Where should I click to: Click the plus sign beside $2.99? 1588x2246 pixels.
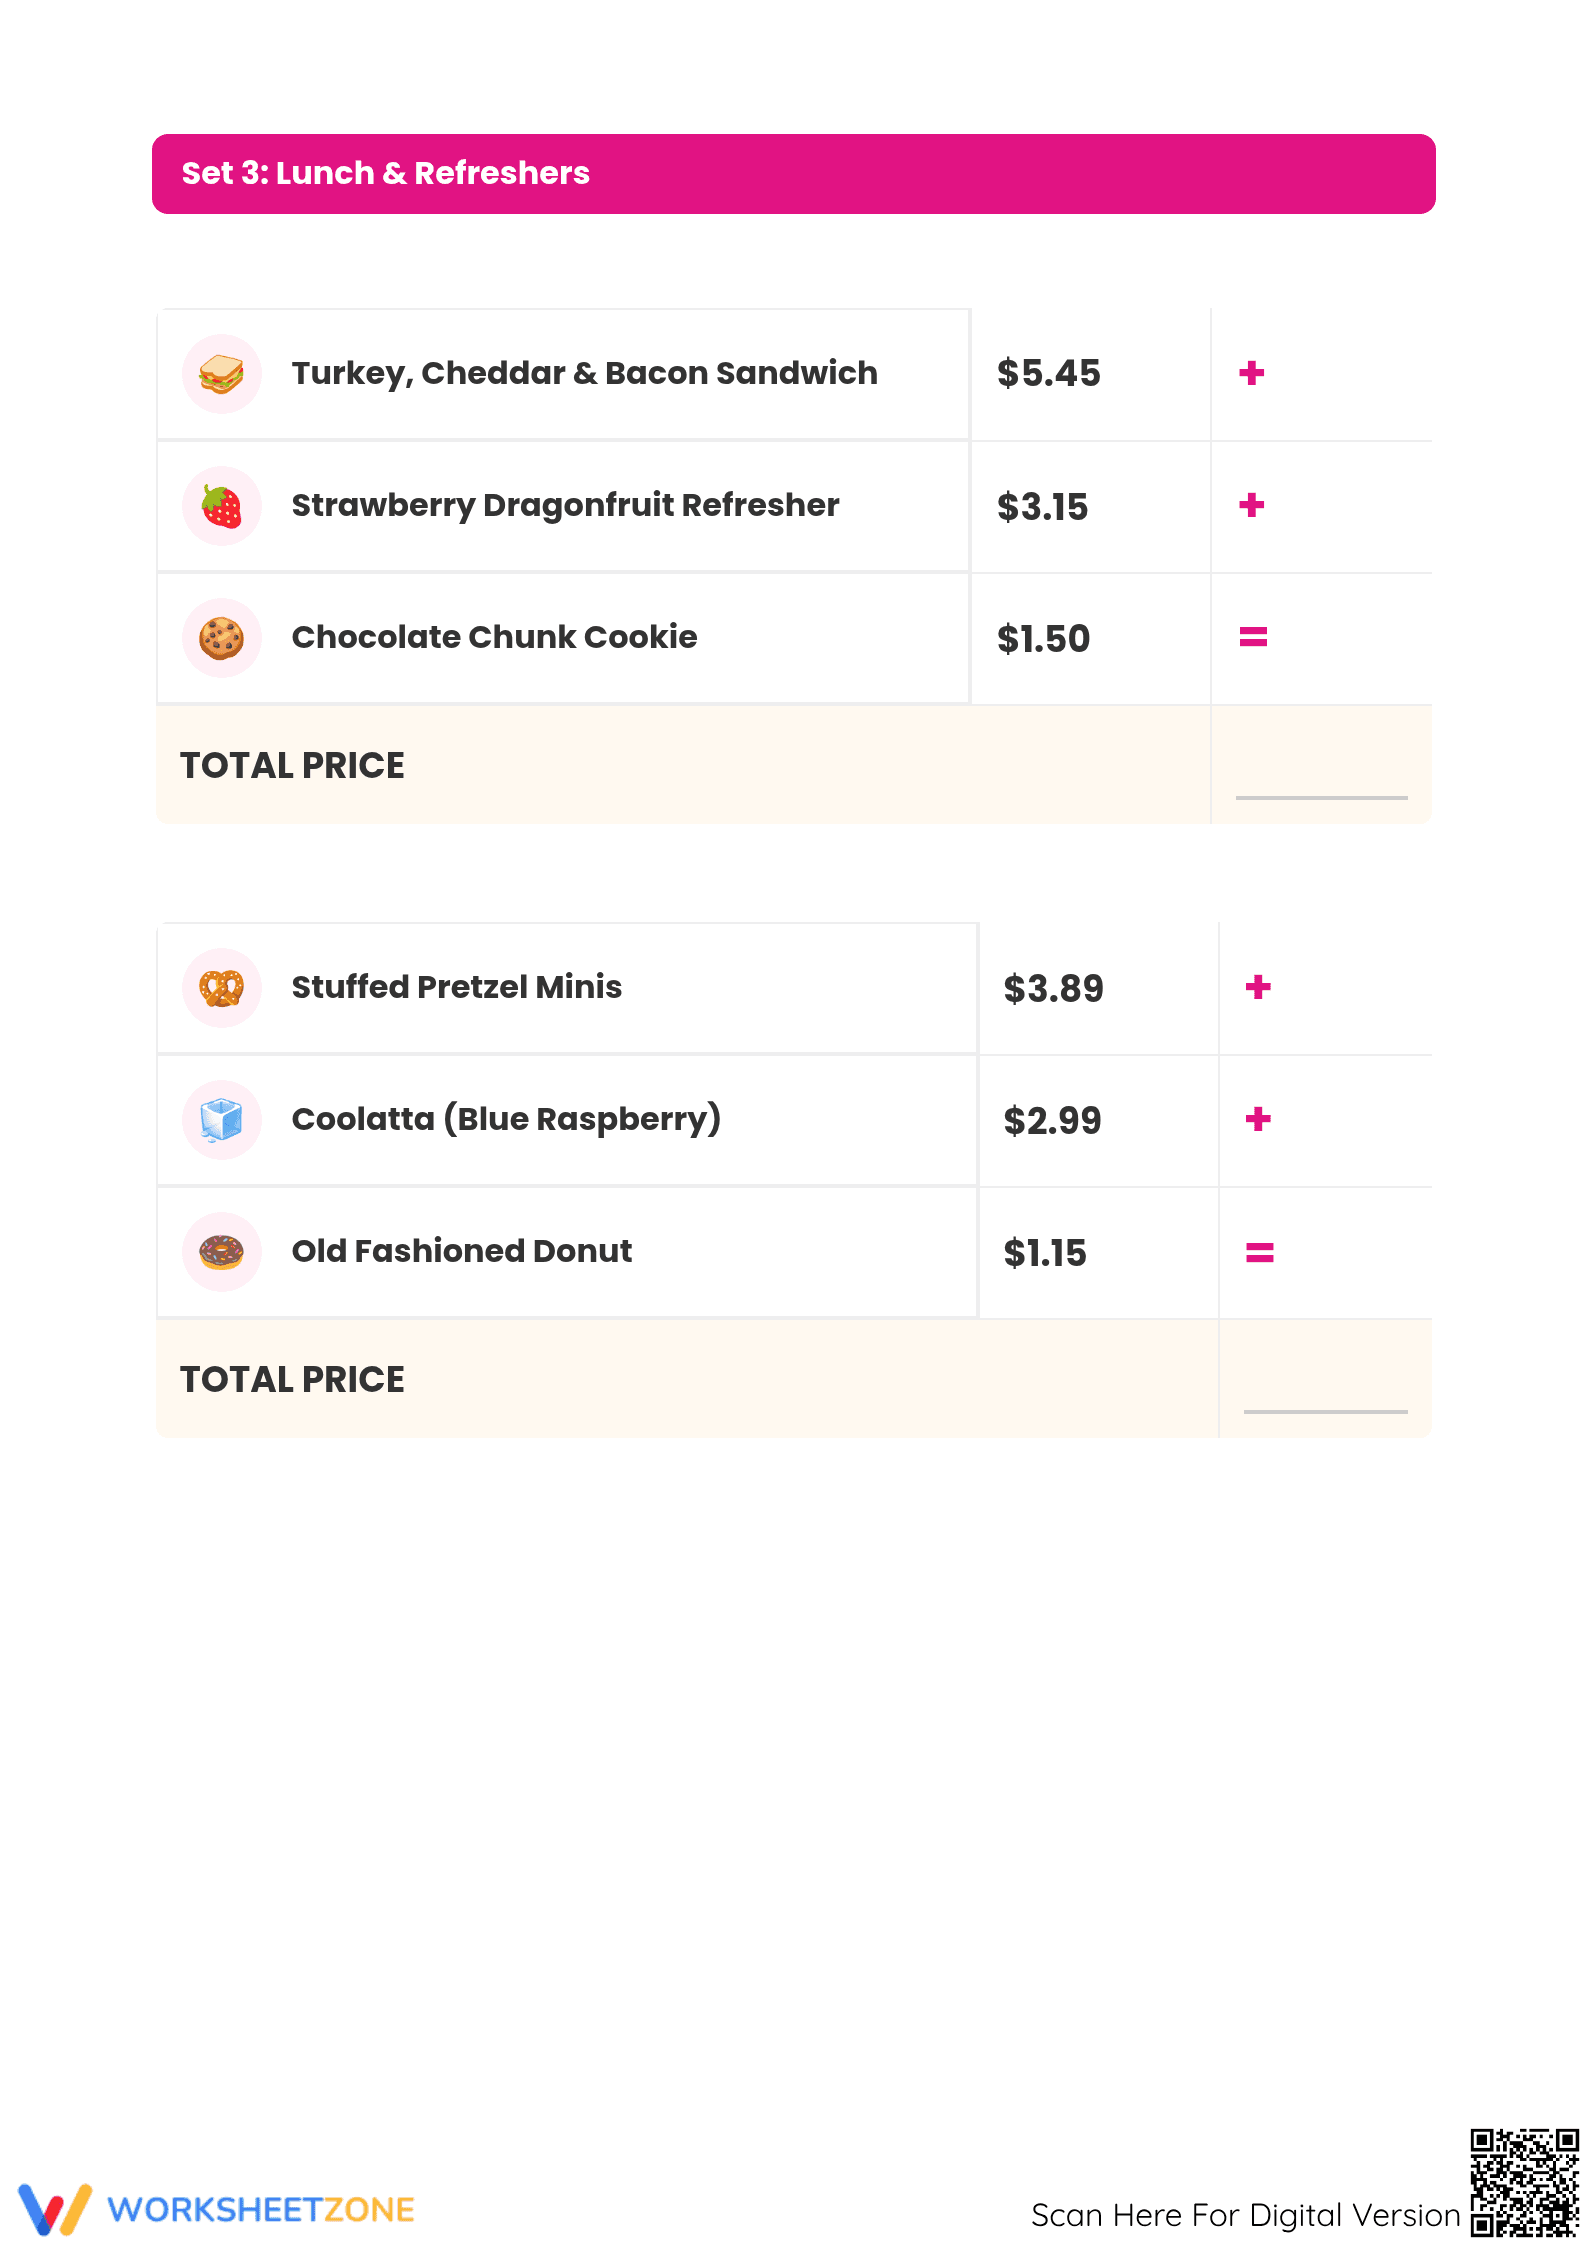pyautogui.click(x=1258, y=1119)
